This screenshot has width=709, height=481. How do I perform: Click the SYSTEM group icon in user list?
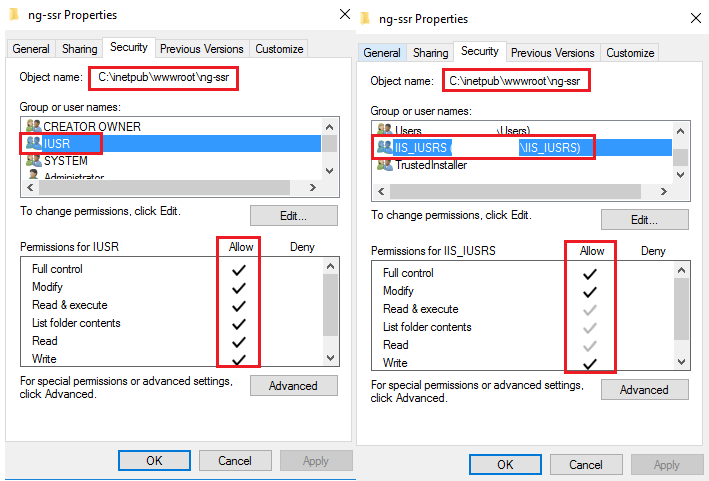[x=33, y=160]
